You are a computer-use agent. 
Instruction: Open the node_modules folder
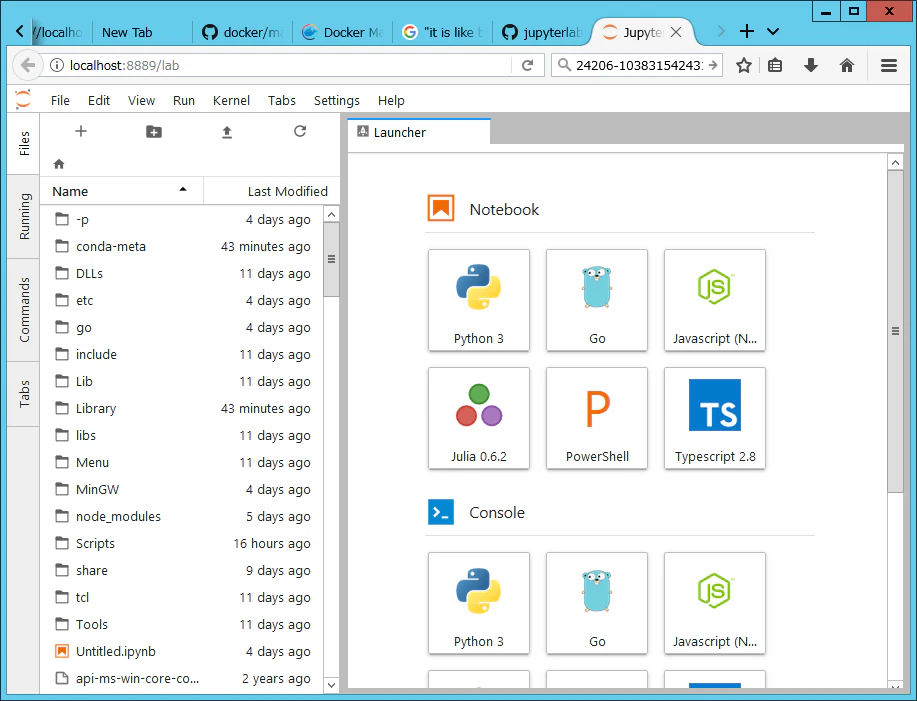click(x=182, y=516)
